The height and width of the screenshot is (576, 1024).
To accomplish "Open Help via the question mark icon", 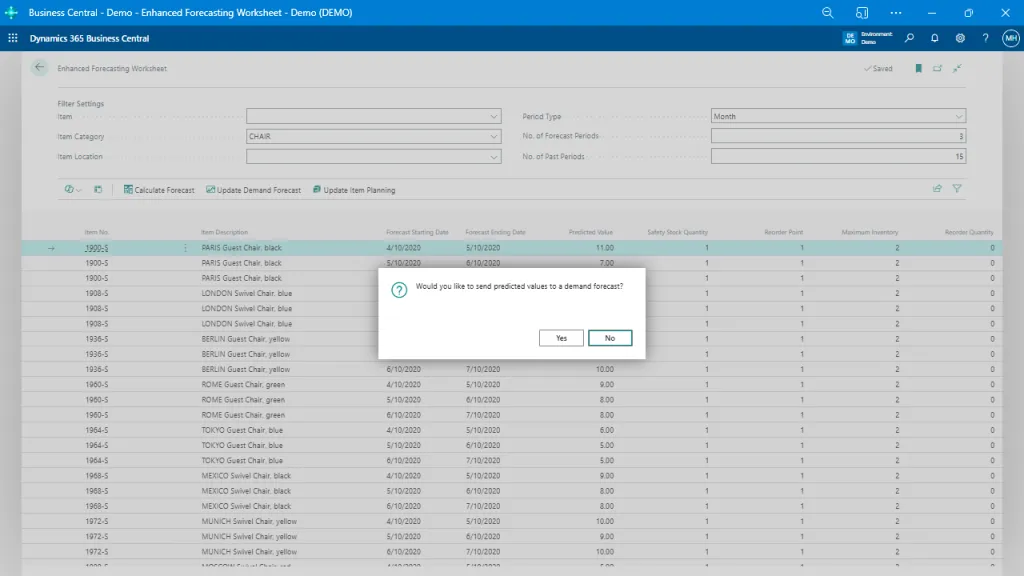I will 984,37.
